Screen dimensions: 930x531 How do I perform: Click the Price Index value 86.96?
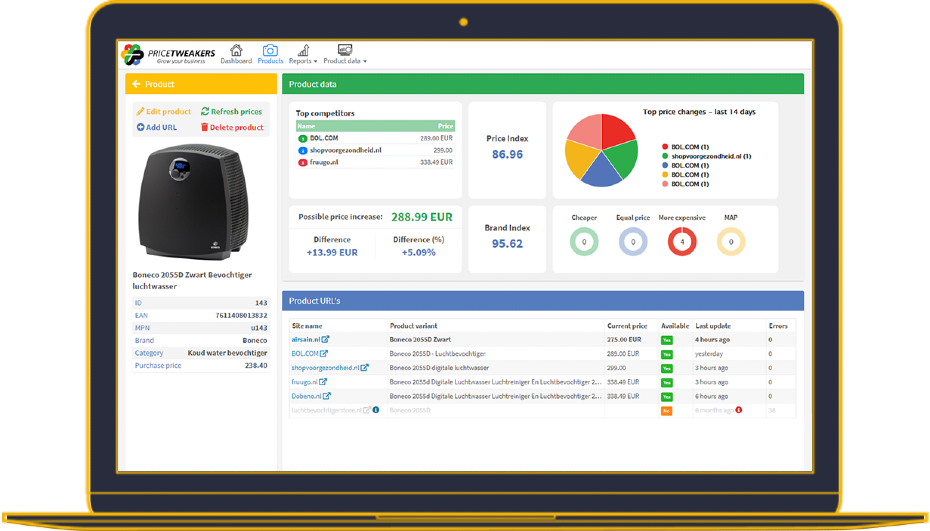tap(507, 155)
